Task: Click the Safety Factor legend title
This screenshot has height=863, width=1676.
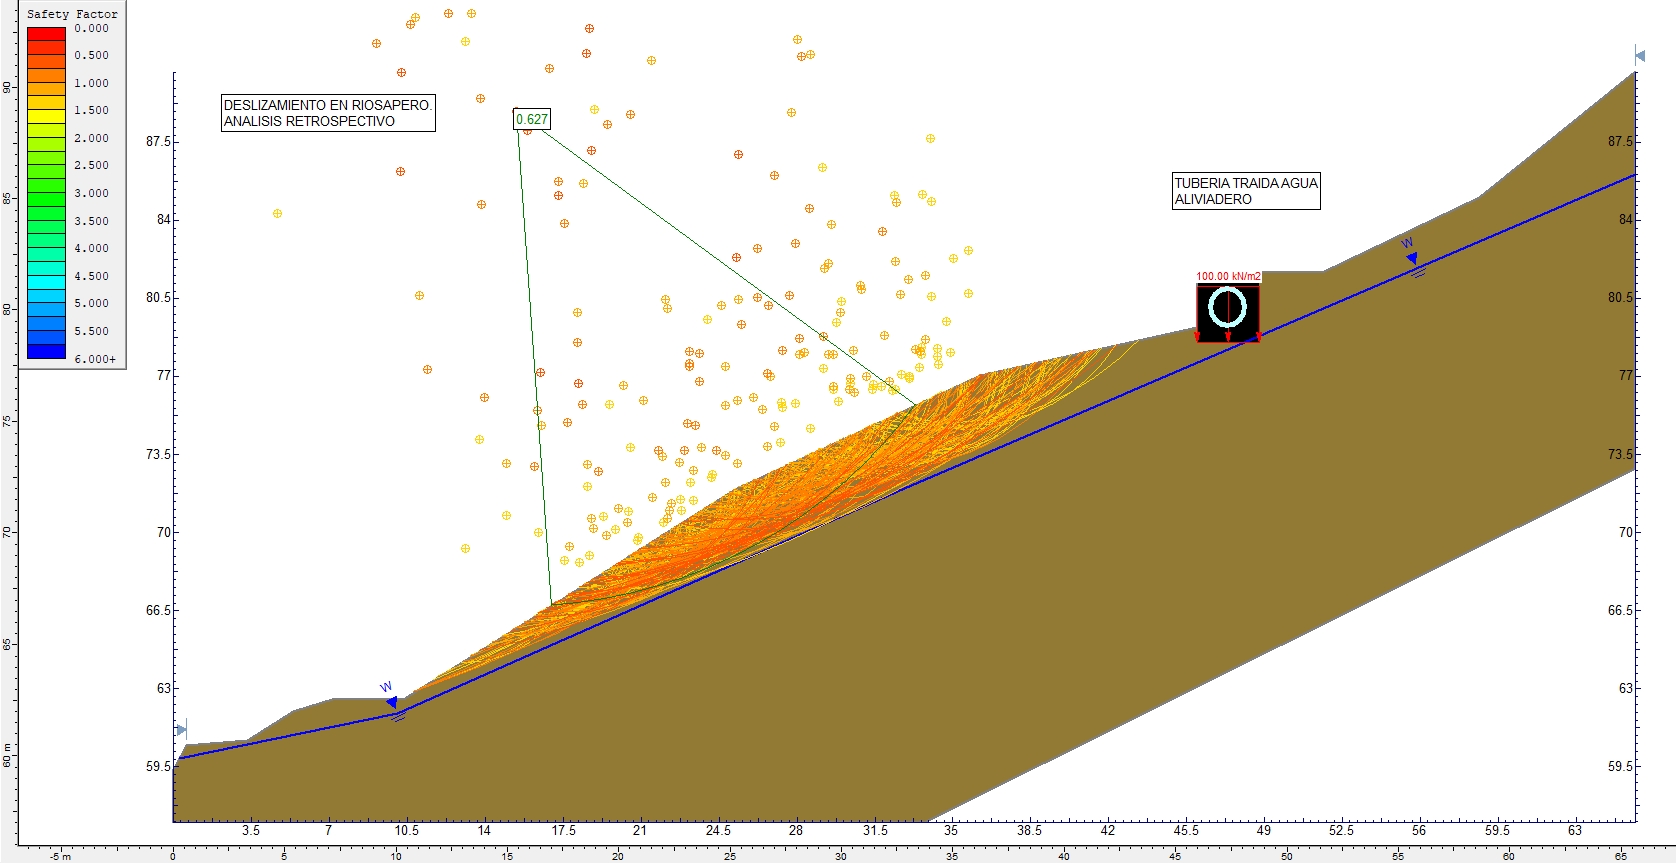Action: [x=72, y=14]
